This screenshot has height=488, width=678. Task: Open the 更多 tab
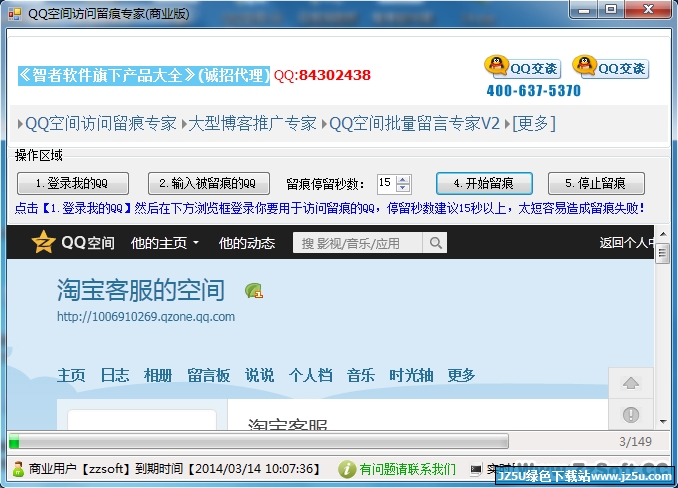pyautogui.click(x=461, y=375)
